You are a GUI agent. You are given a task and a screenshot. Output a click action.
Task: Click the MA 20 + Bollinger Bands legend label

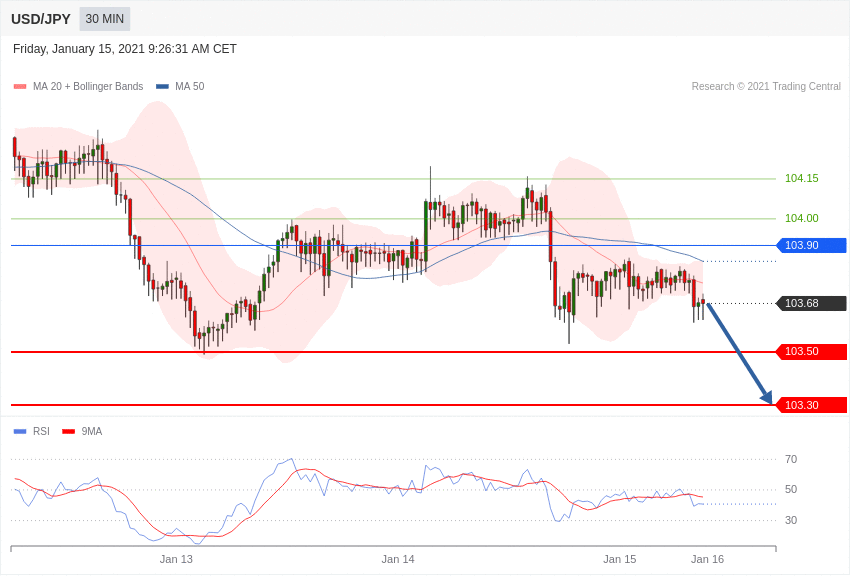(88, 86)
